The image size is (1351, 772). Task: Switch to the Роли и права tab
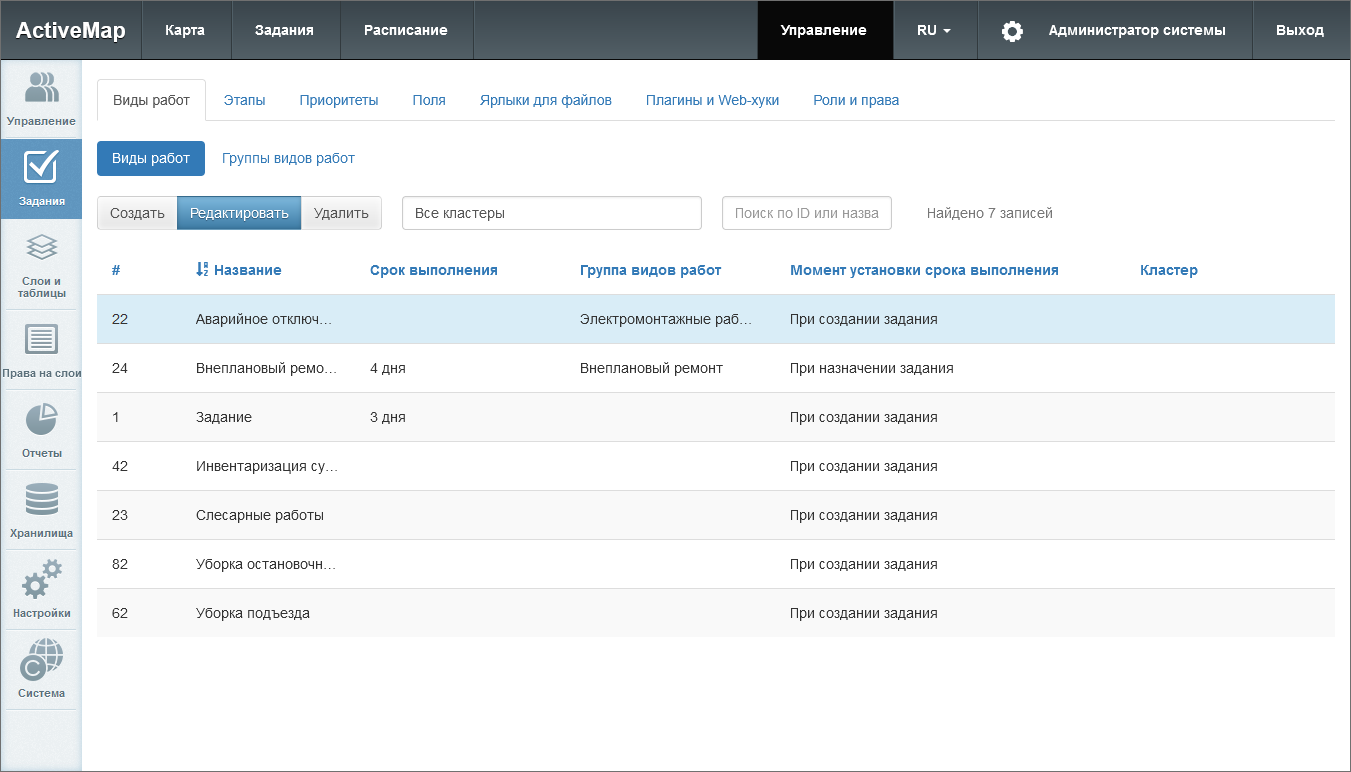click(855, 100)
